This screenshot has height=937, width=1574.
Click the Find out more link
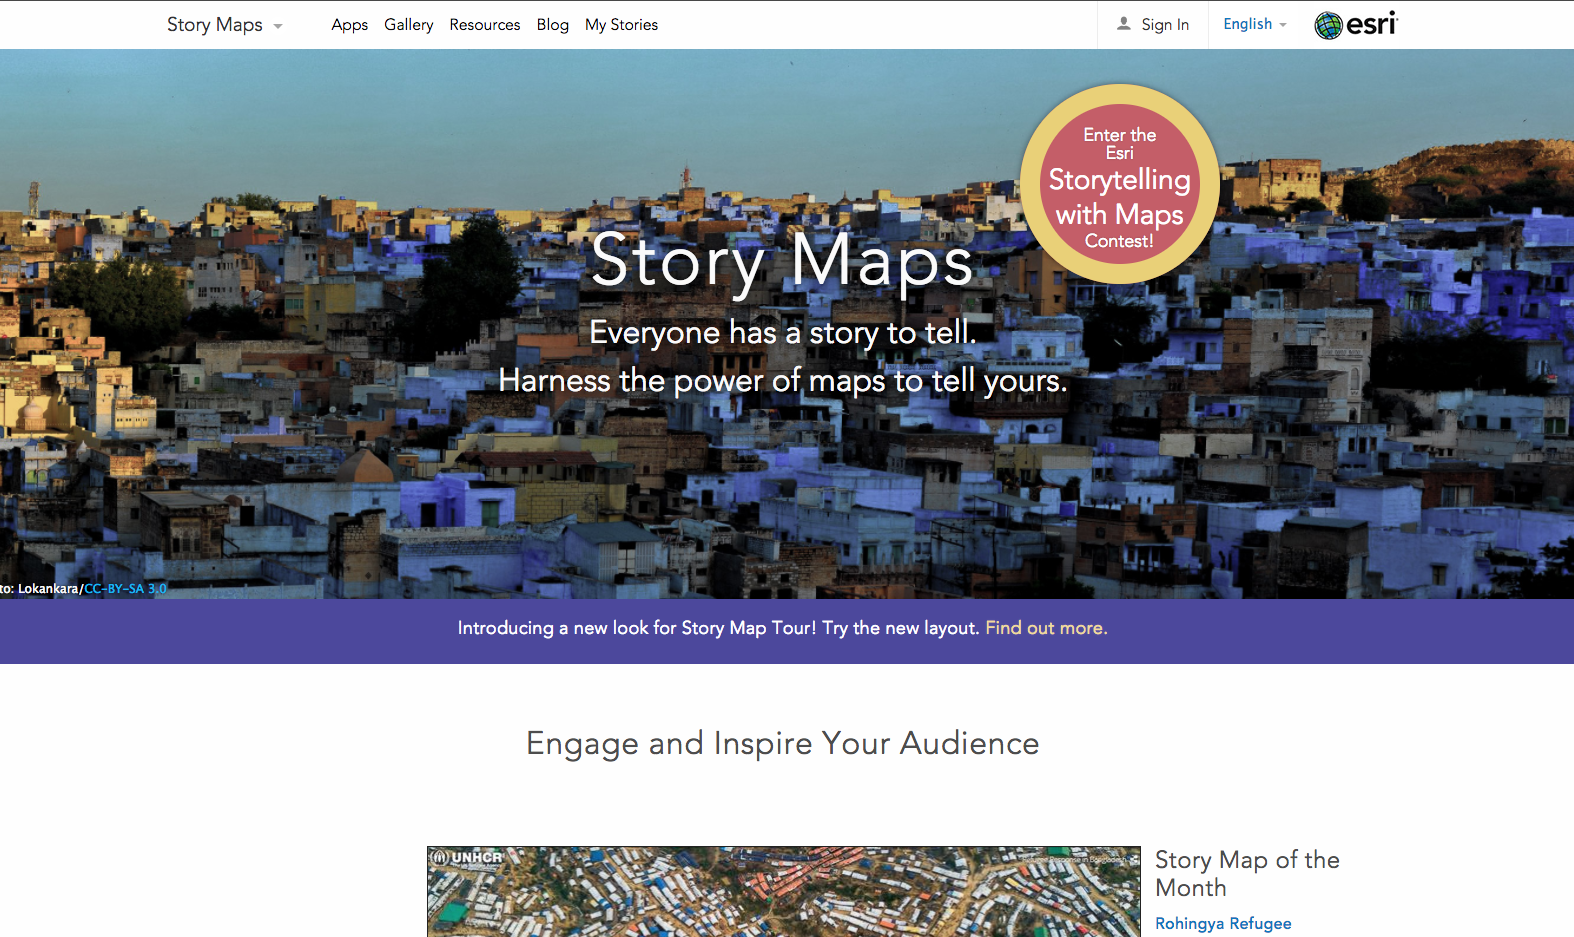click(1046, 628)
